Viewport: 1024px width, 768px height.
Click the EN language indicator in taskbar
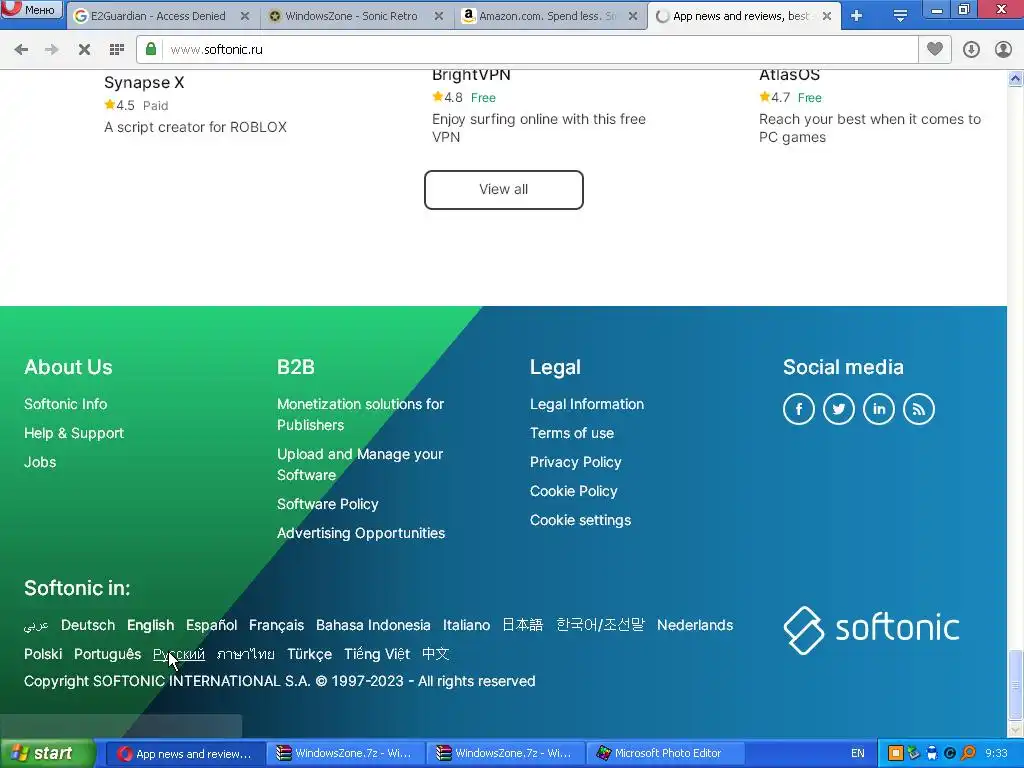[857, 754]
